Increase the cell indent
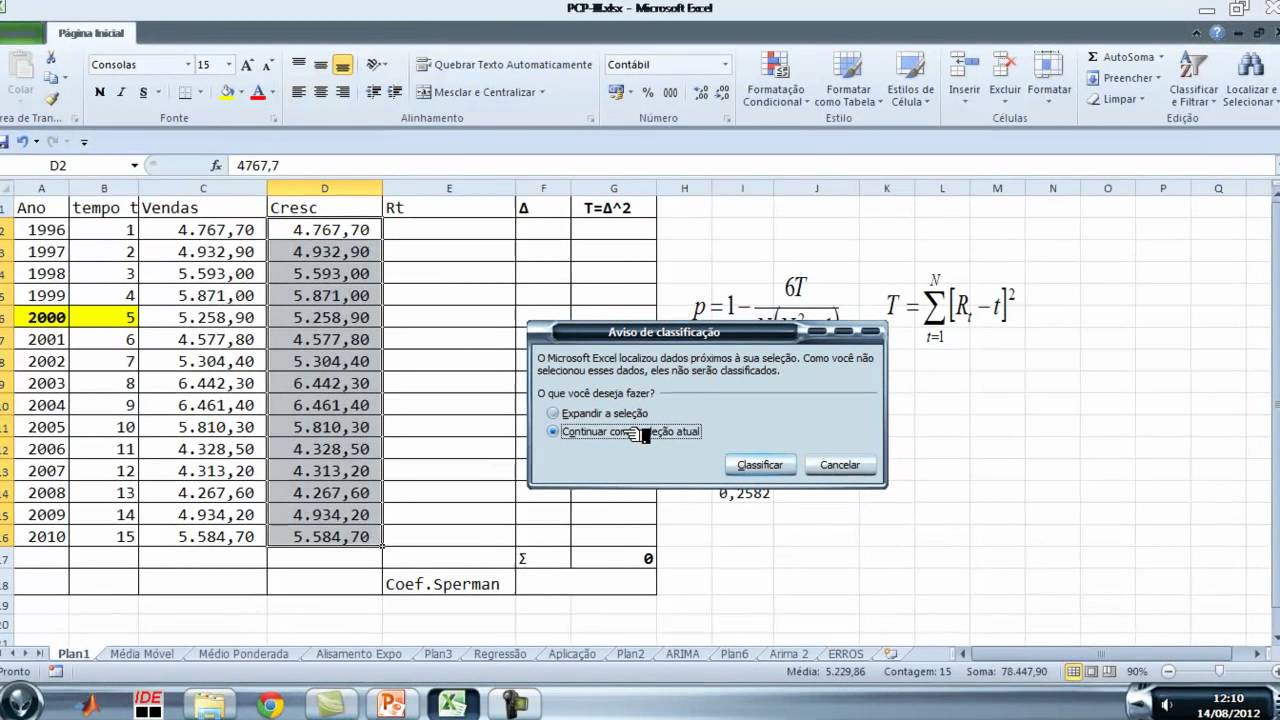The image size is (1280, 720). coord(396,92)
